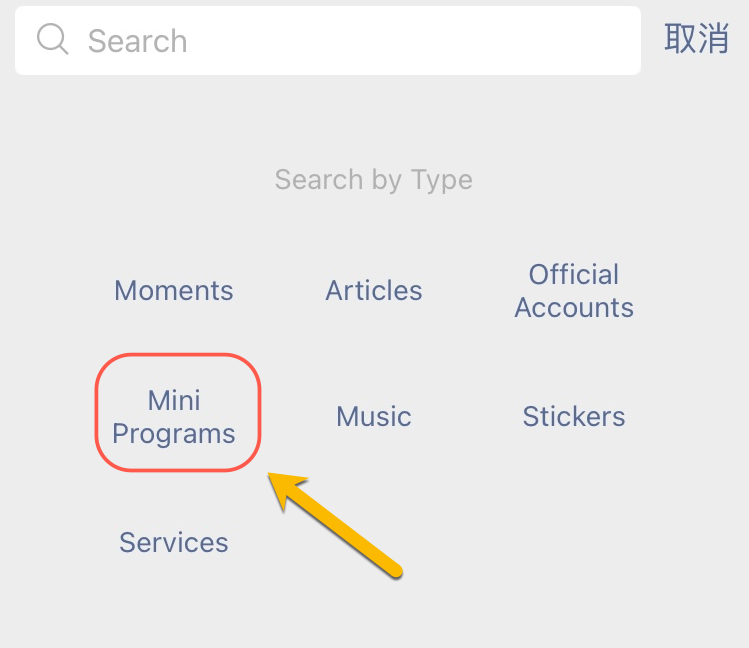Select the Moments search type

174,291
